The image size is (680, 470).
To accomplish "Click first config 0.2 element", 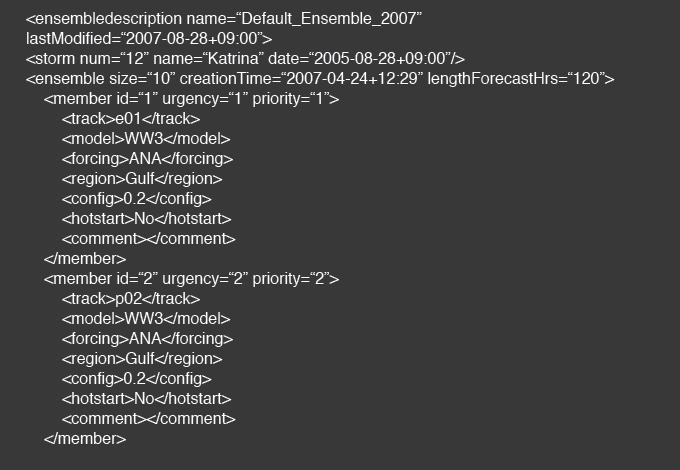I will click(137, 199).
